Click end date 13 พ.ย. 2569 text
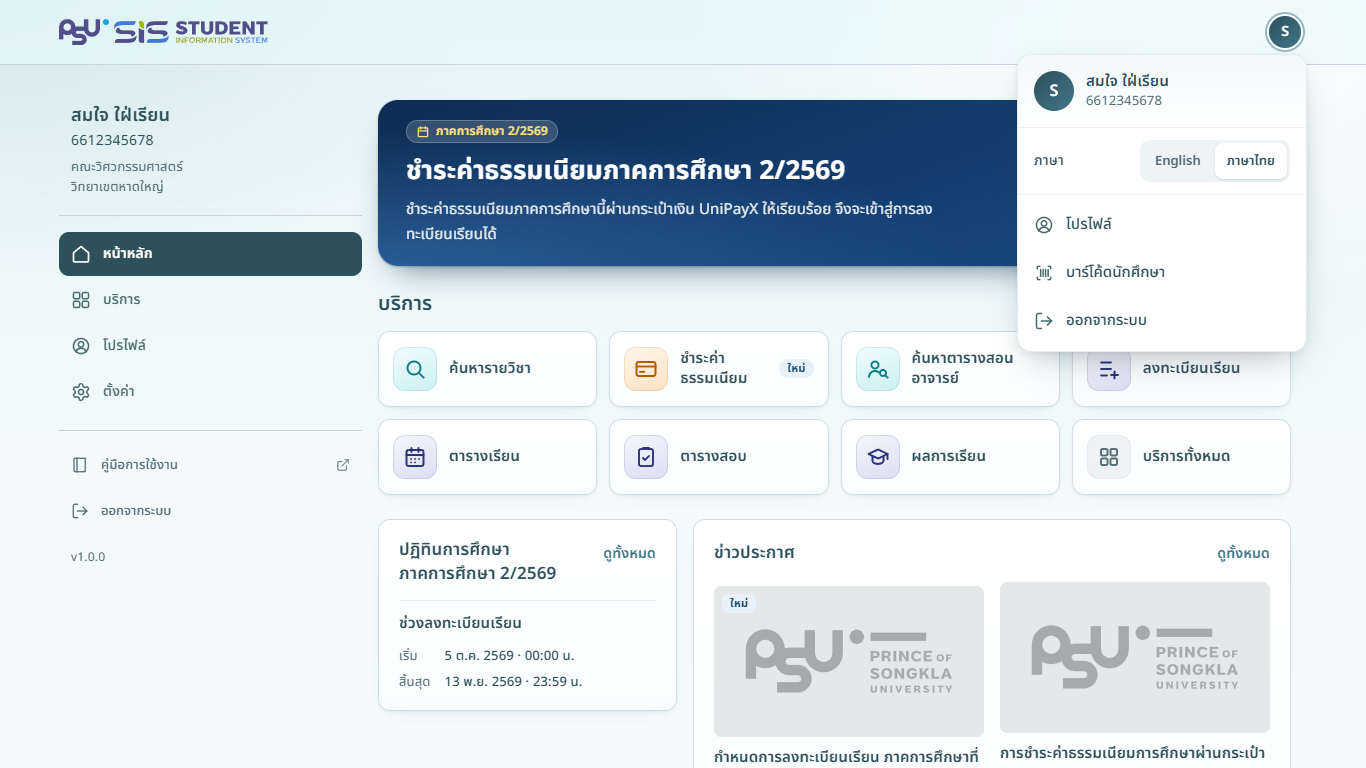The height and width of the screenshot is (768, 1366). click(513, 682)
